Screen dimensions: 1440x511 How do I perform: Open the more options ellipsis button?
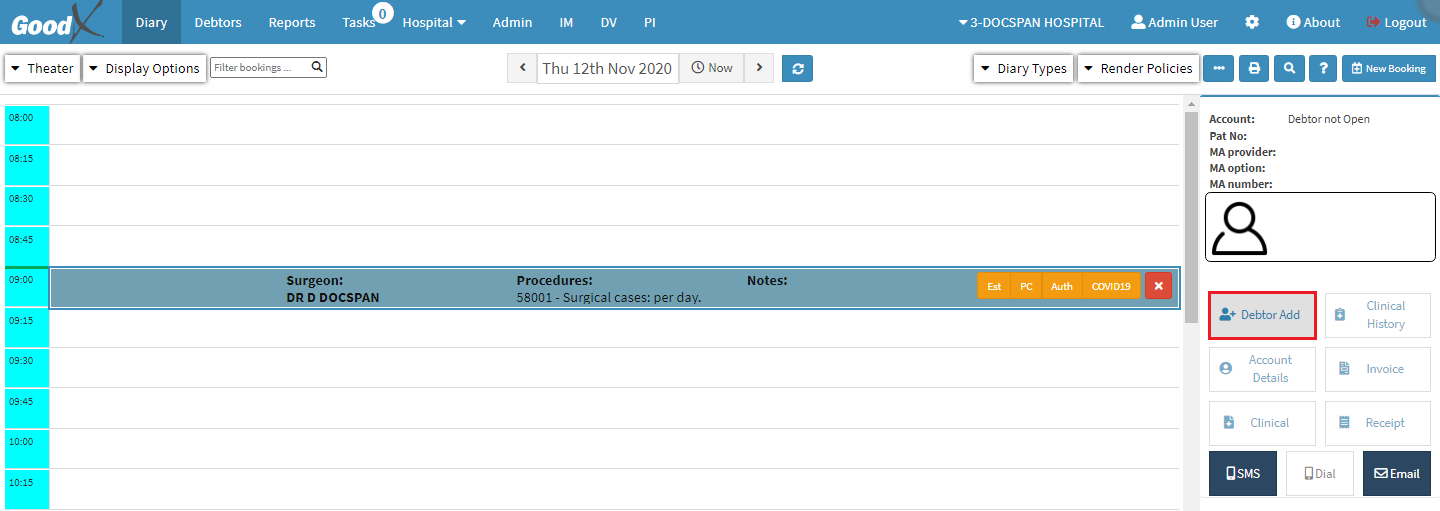click(1218, 68)
